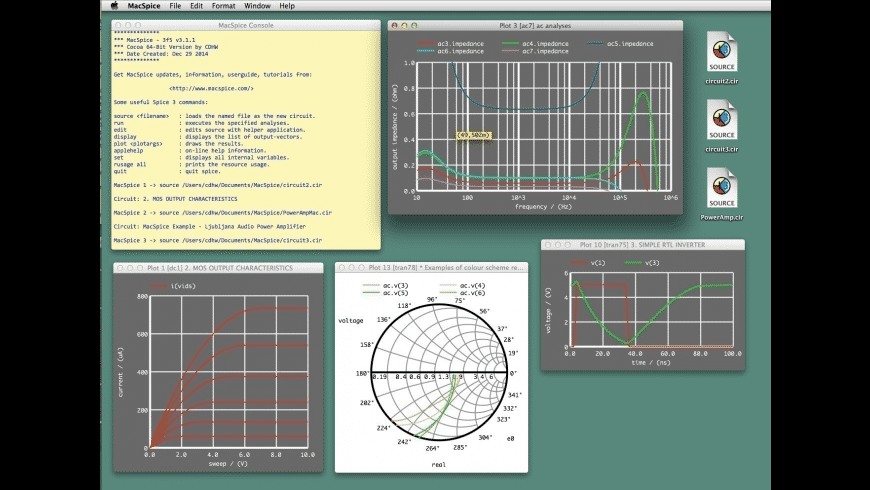
Task: Close the MacSpice Console window
Action: (118, 25)
